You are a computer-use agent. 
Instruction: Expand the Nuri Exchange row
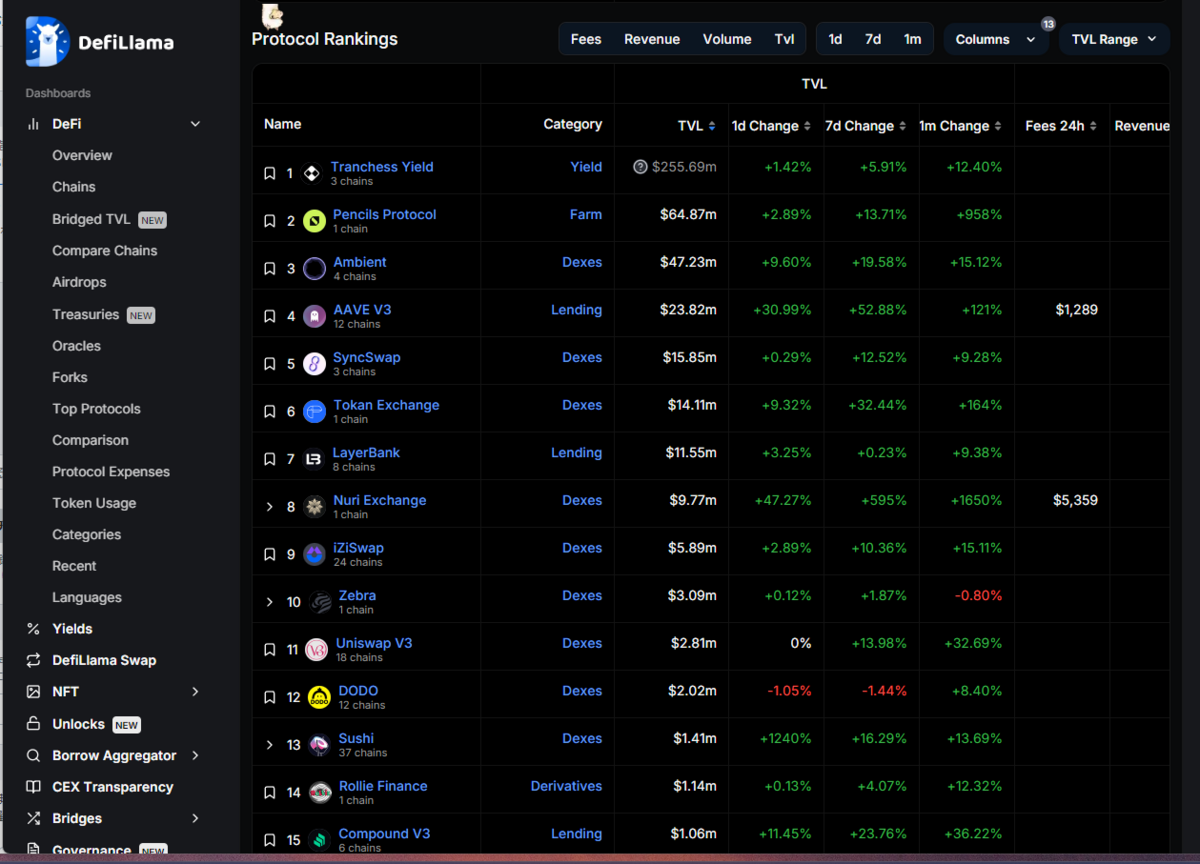pyautogui.click(x=269, y=505)
